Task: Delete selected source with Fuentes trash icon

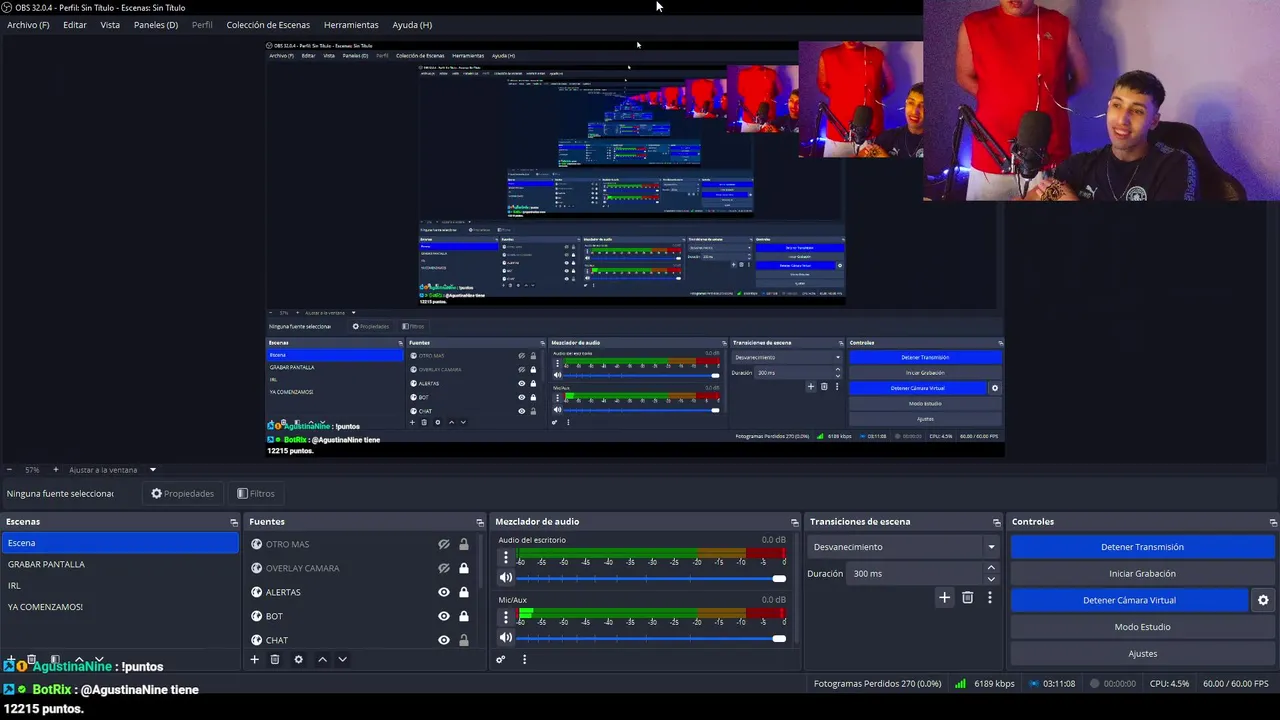Action: (x=275, y=659)
